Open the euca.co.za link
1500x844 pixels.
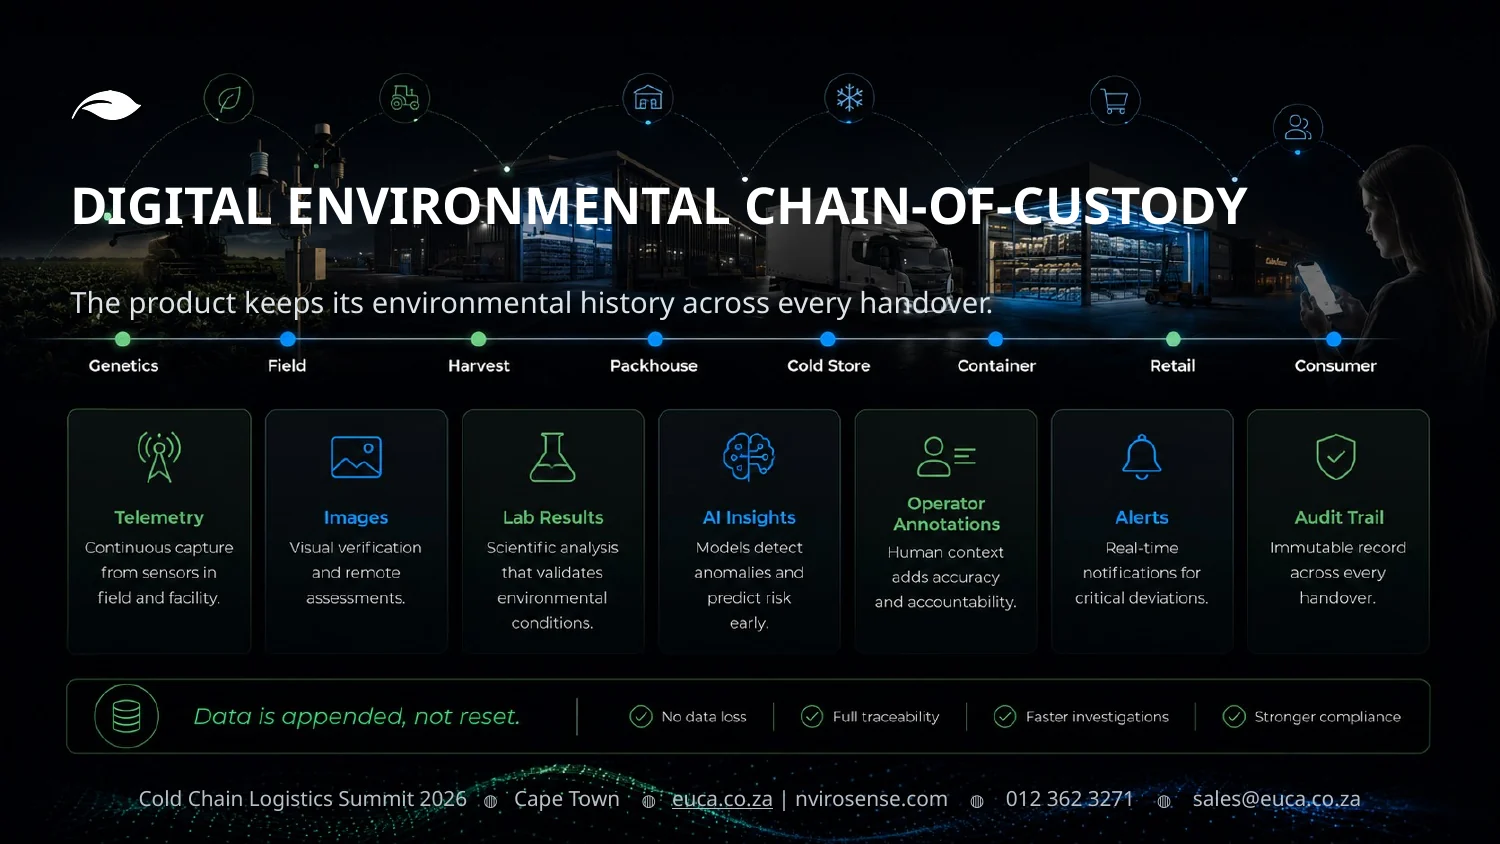coord(722,799)
